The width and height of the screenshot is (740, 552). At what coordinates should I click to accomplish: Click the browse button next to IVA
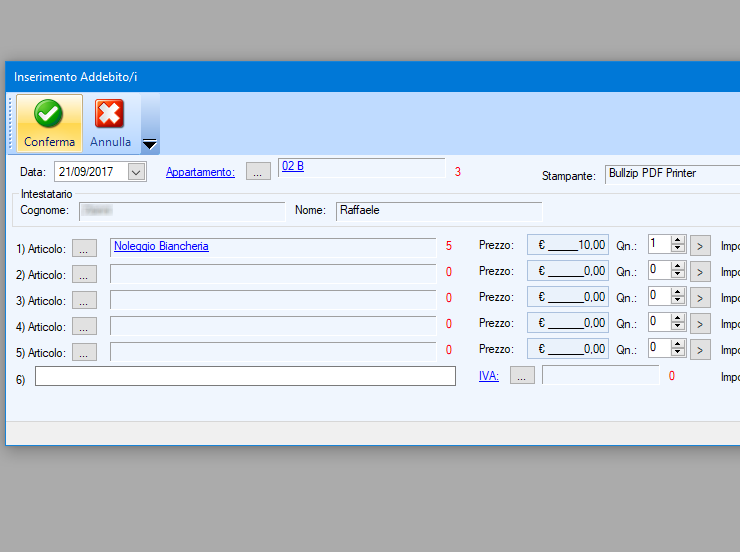click(x=522, y=375)
